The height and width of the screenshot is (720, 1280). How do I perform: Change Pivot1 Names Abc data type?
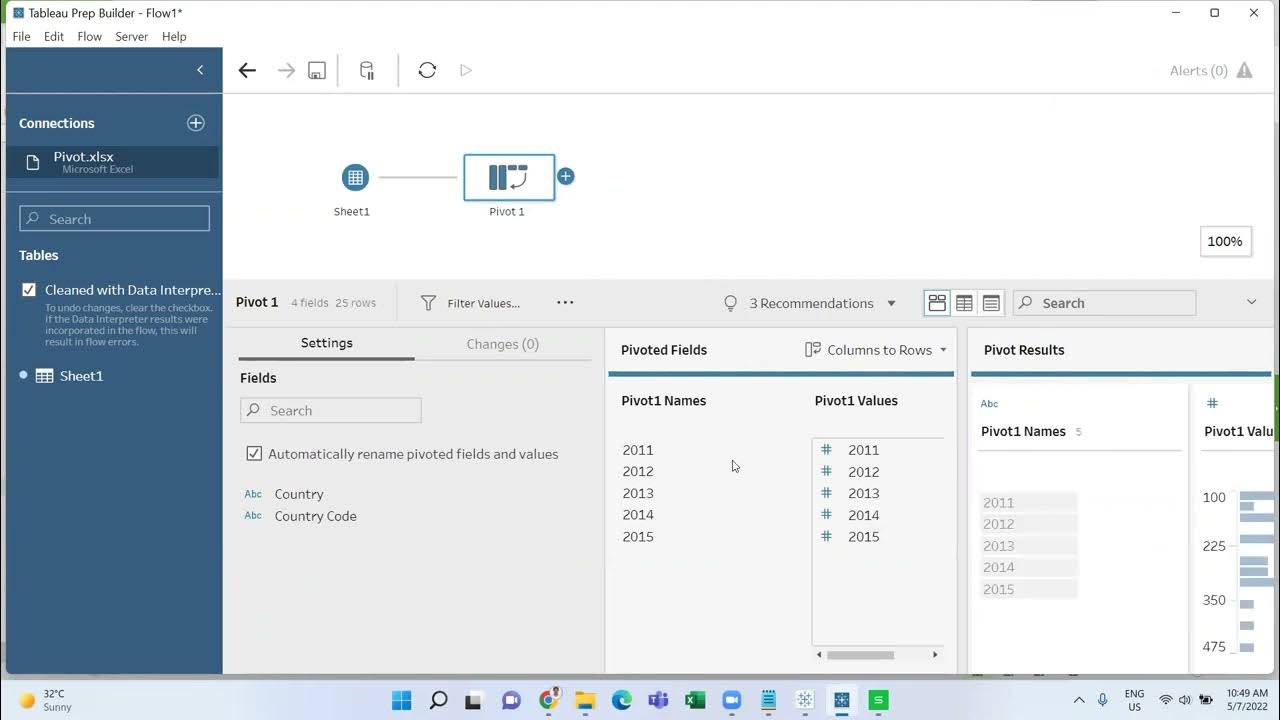pos(989,404)
